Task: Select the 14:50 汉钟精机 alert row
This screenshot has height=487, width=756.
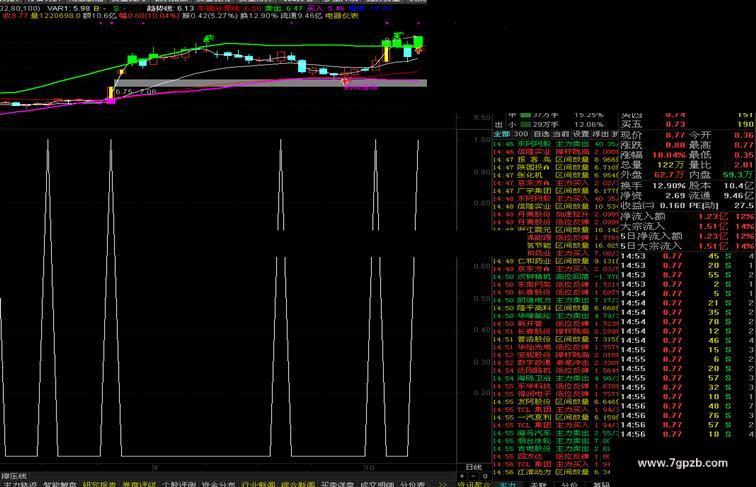Action: [x=555, y=277]
